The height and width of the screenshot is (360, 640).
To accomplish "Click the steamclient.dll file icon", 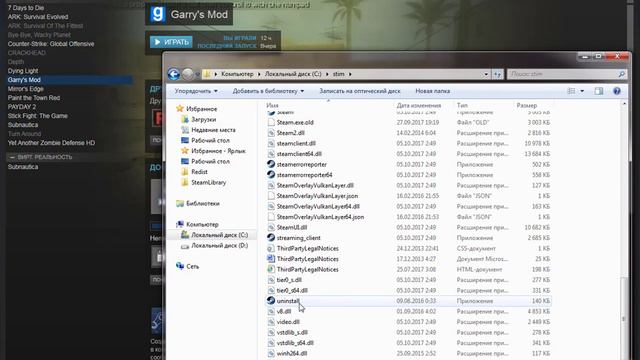I will (x=271, y=143).
